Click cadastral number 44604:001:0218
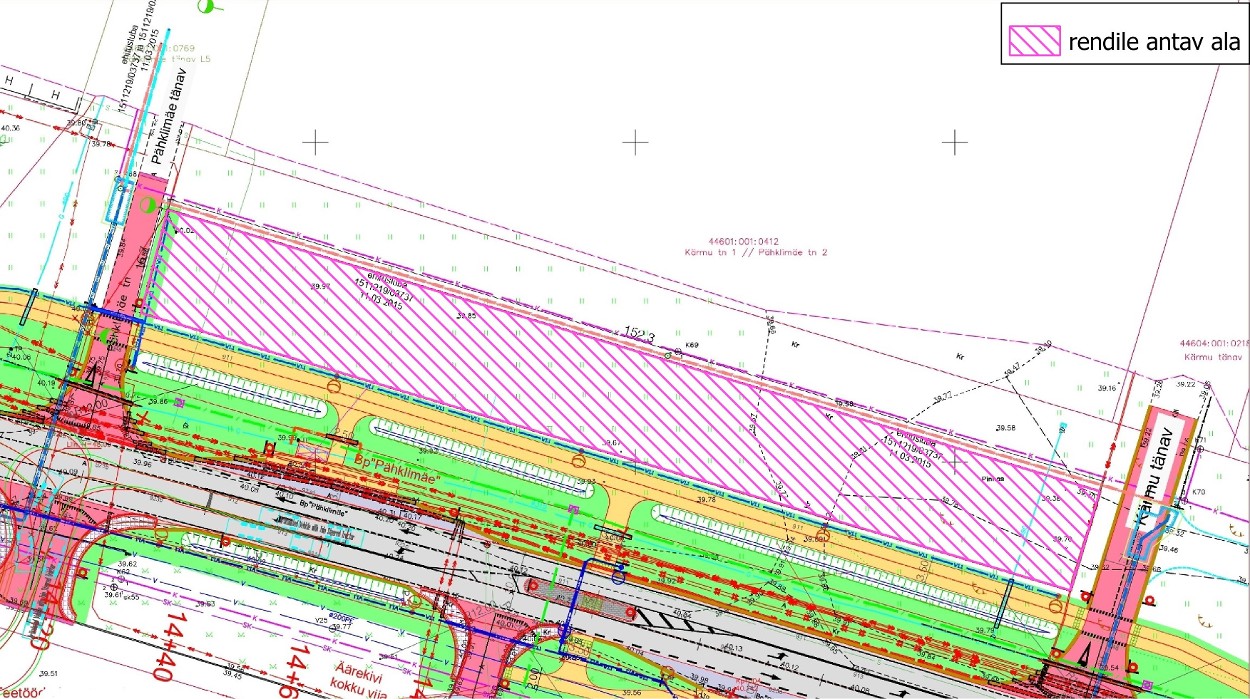 tap(1214, 343)
